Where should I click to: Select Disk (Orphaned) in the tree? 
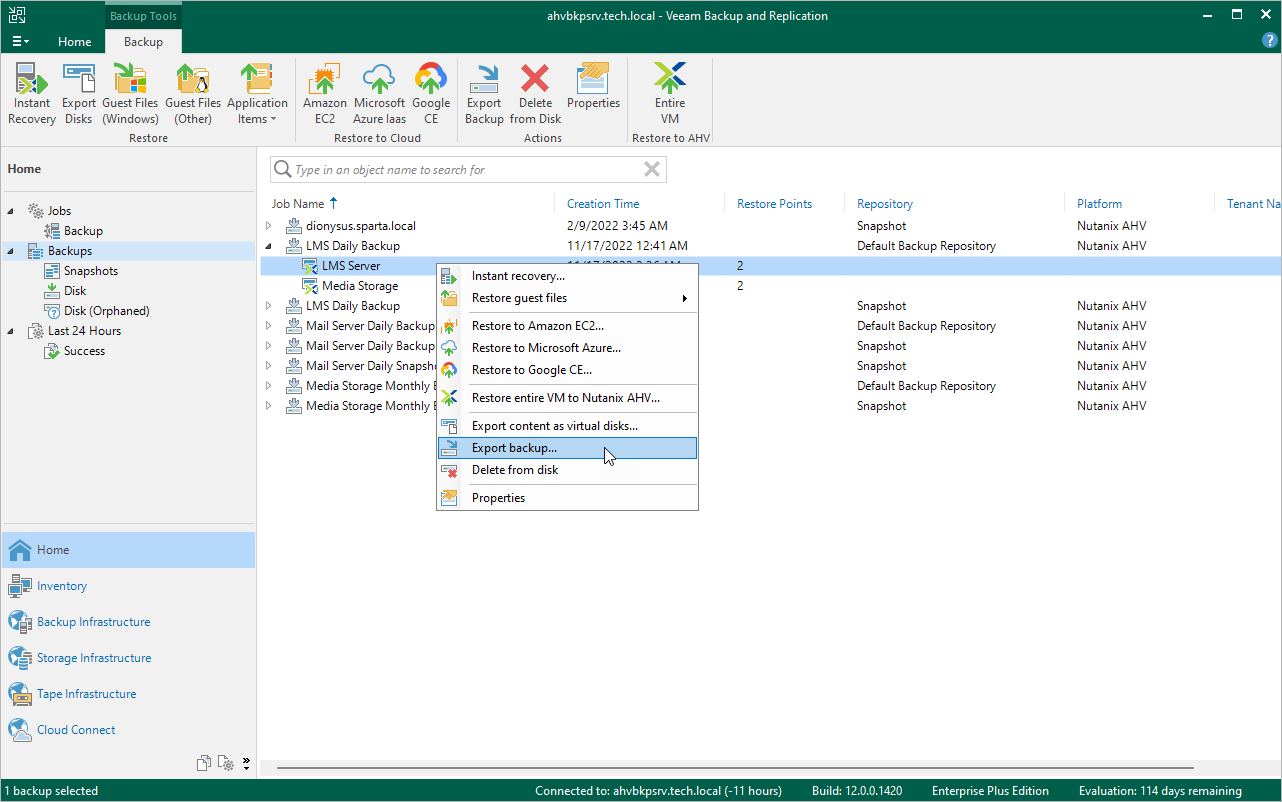pyautogui.click(x=106, y=311)
